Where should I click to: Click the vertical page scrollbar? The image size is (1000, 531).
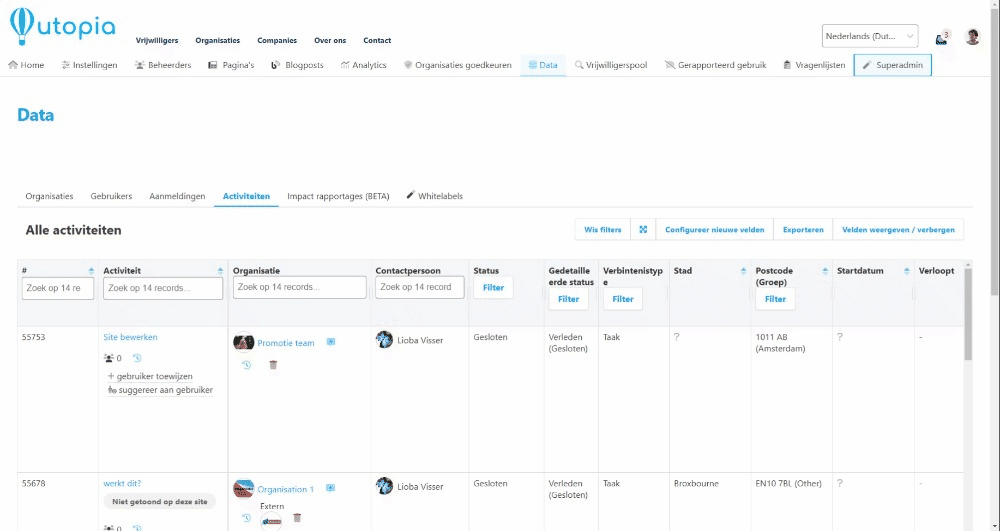[x=967, y=320]
